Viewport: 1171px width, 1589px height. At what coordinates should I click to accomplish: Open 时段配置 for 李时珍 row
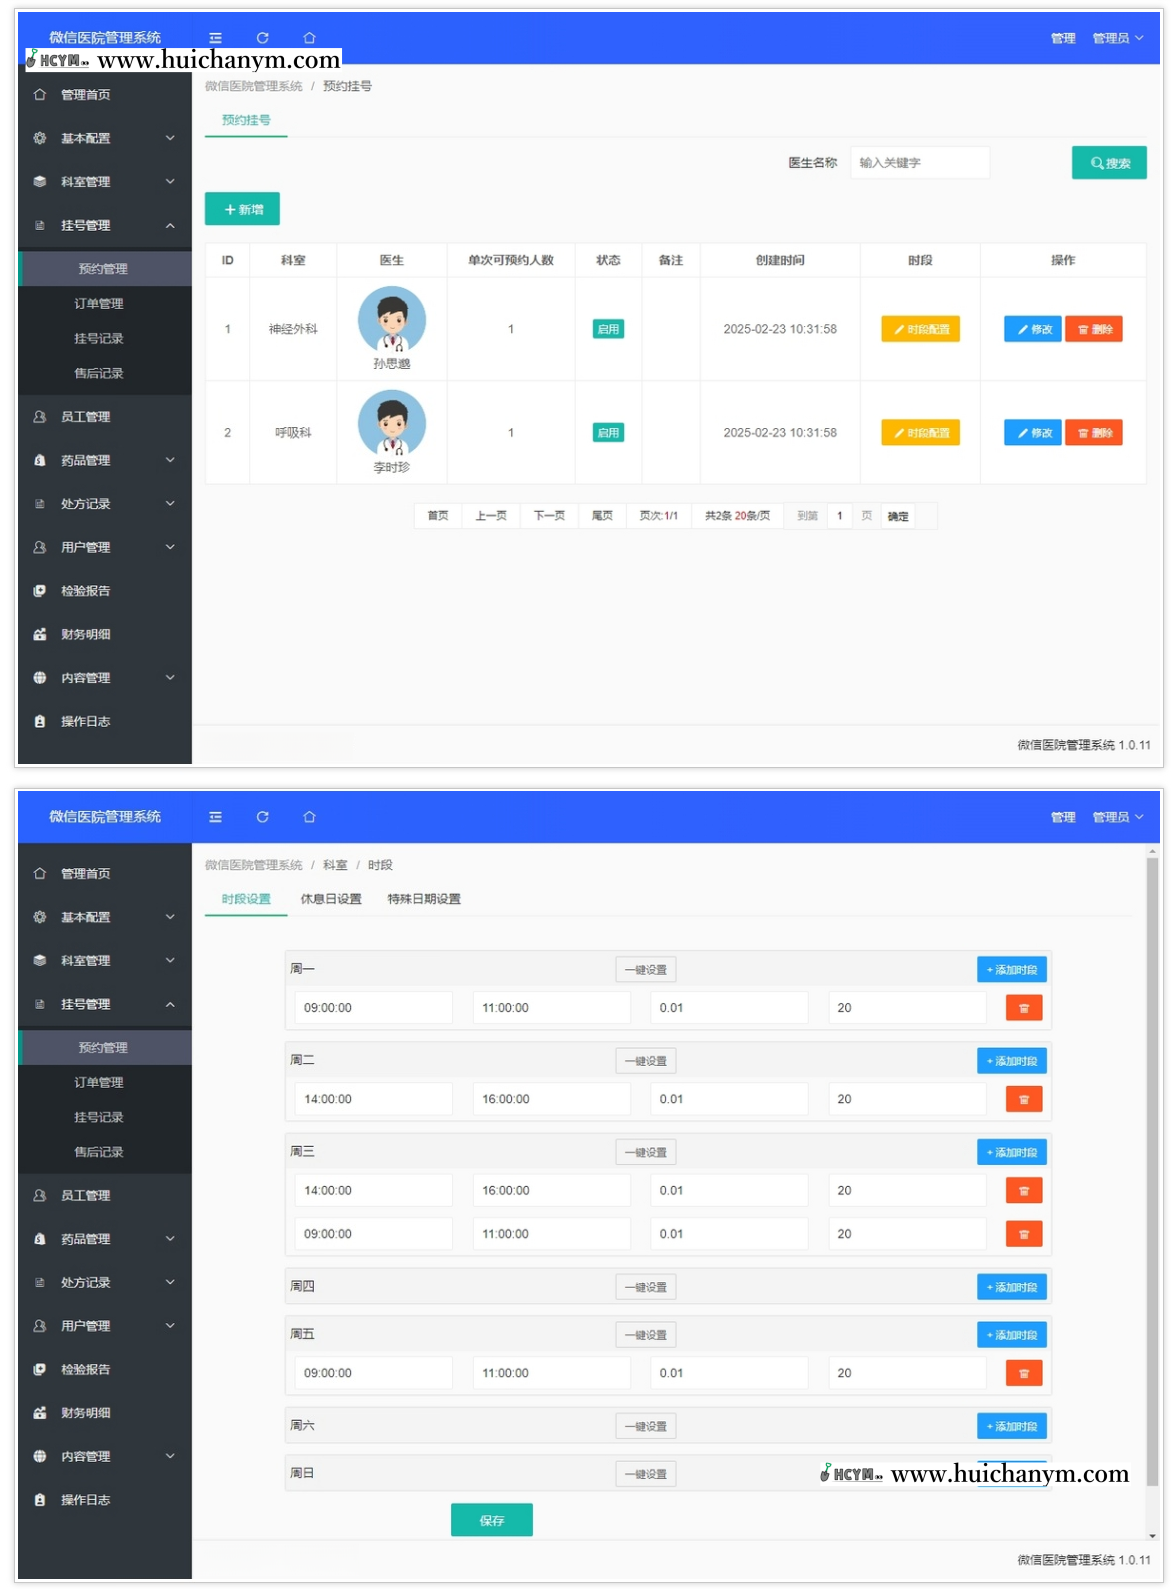tap(920, 433)
